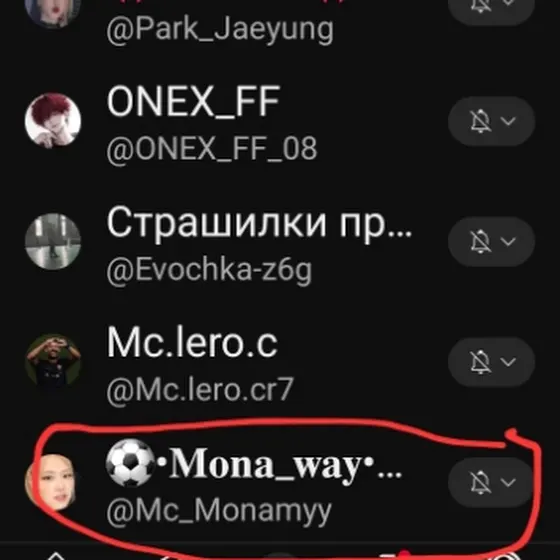
Task: Open the ONEX_FF channel name
Action: (193, 101)
